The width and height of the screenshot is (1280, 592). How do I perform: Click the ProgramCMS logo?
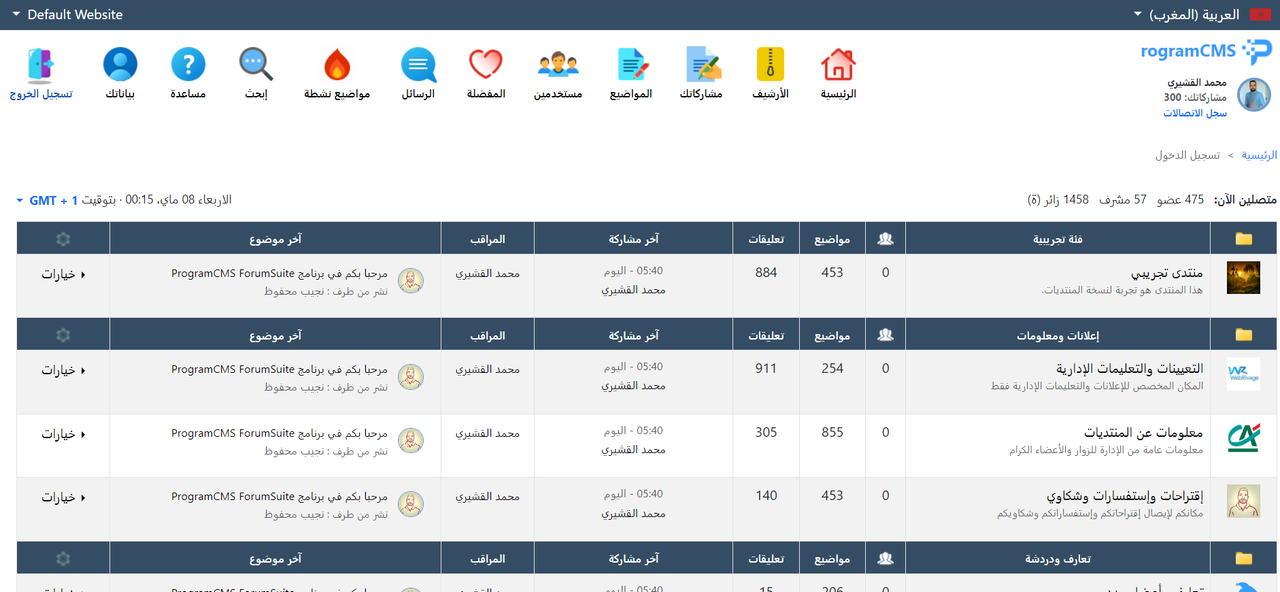[x=1206, y=51]
